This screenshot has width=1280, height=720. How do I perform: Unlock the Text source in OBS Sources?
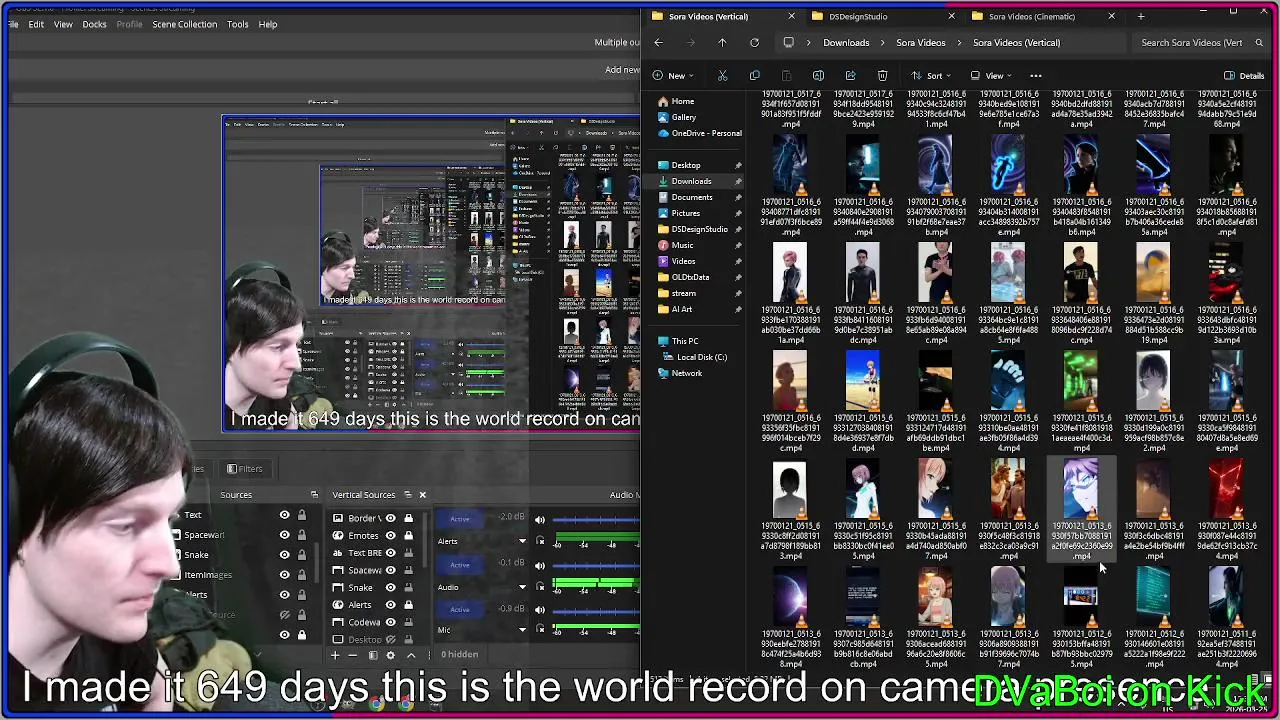click(301, 516)
